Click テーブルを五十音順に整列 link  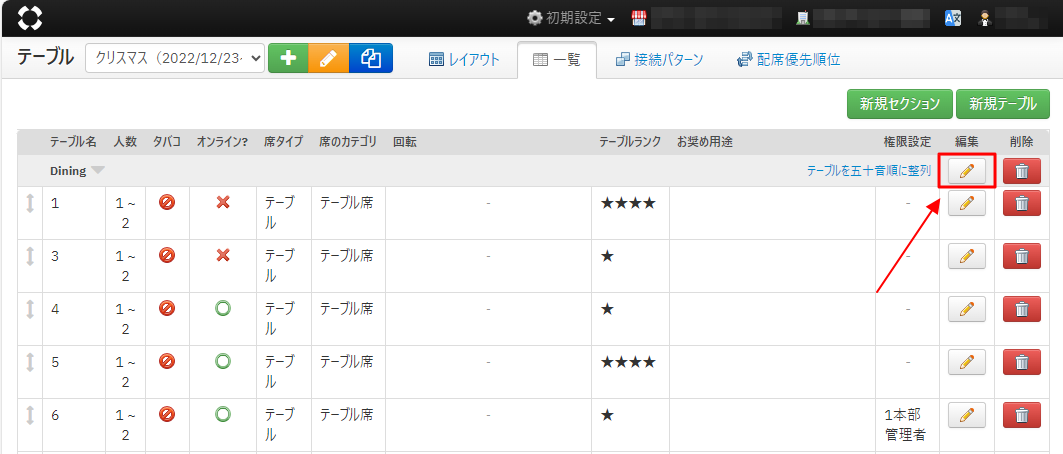(868, 171)
